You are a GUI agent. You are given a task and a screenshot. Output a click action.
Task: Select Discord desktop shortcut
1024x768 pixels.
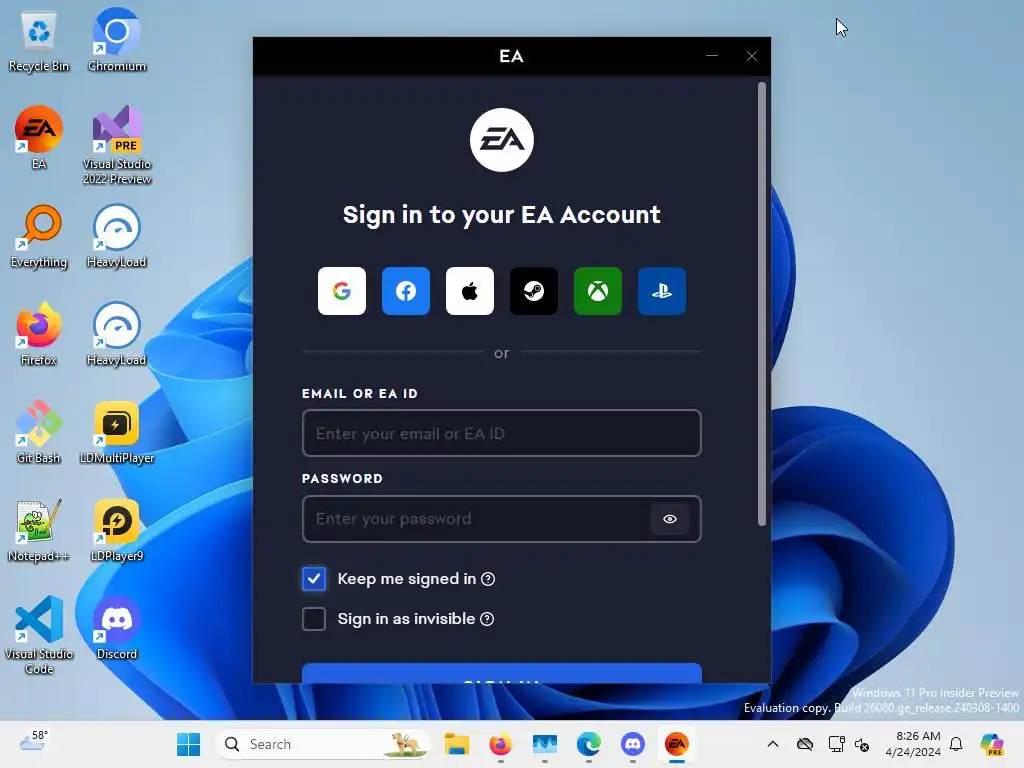tap(117, 628)
